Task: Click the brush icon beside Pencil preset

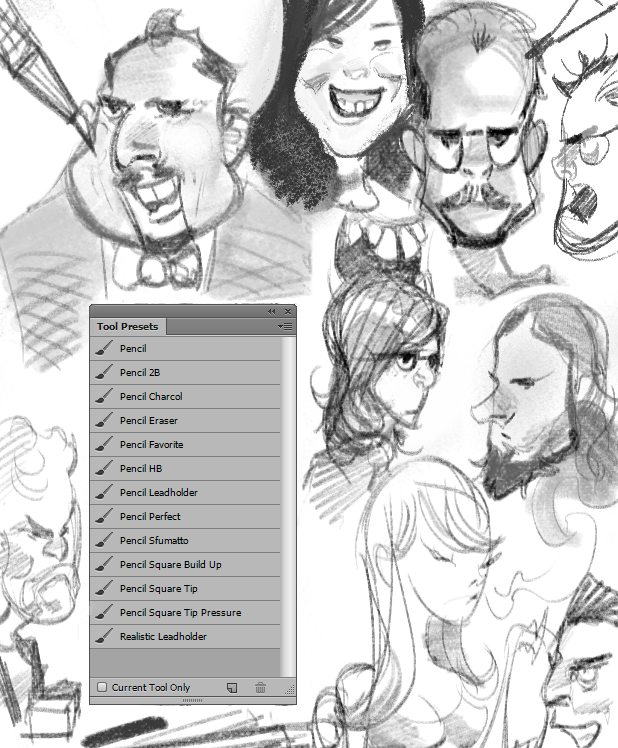Action: click(104, 348)
